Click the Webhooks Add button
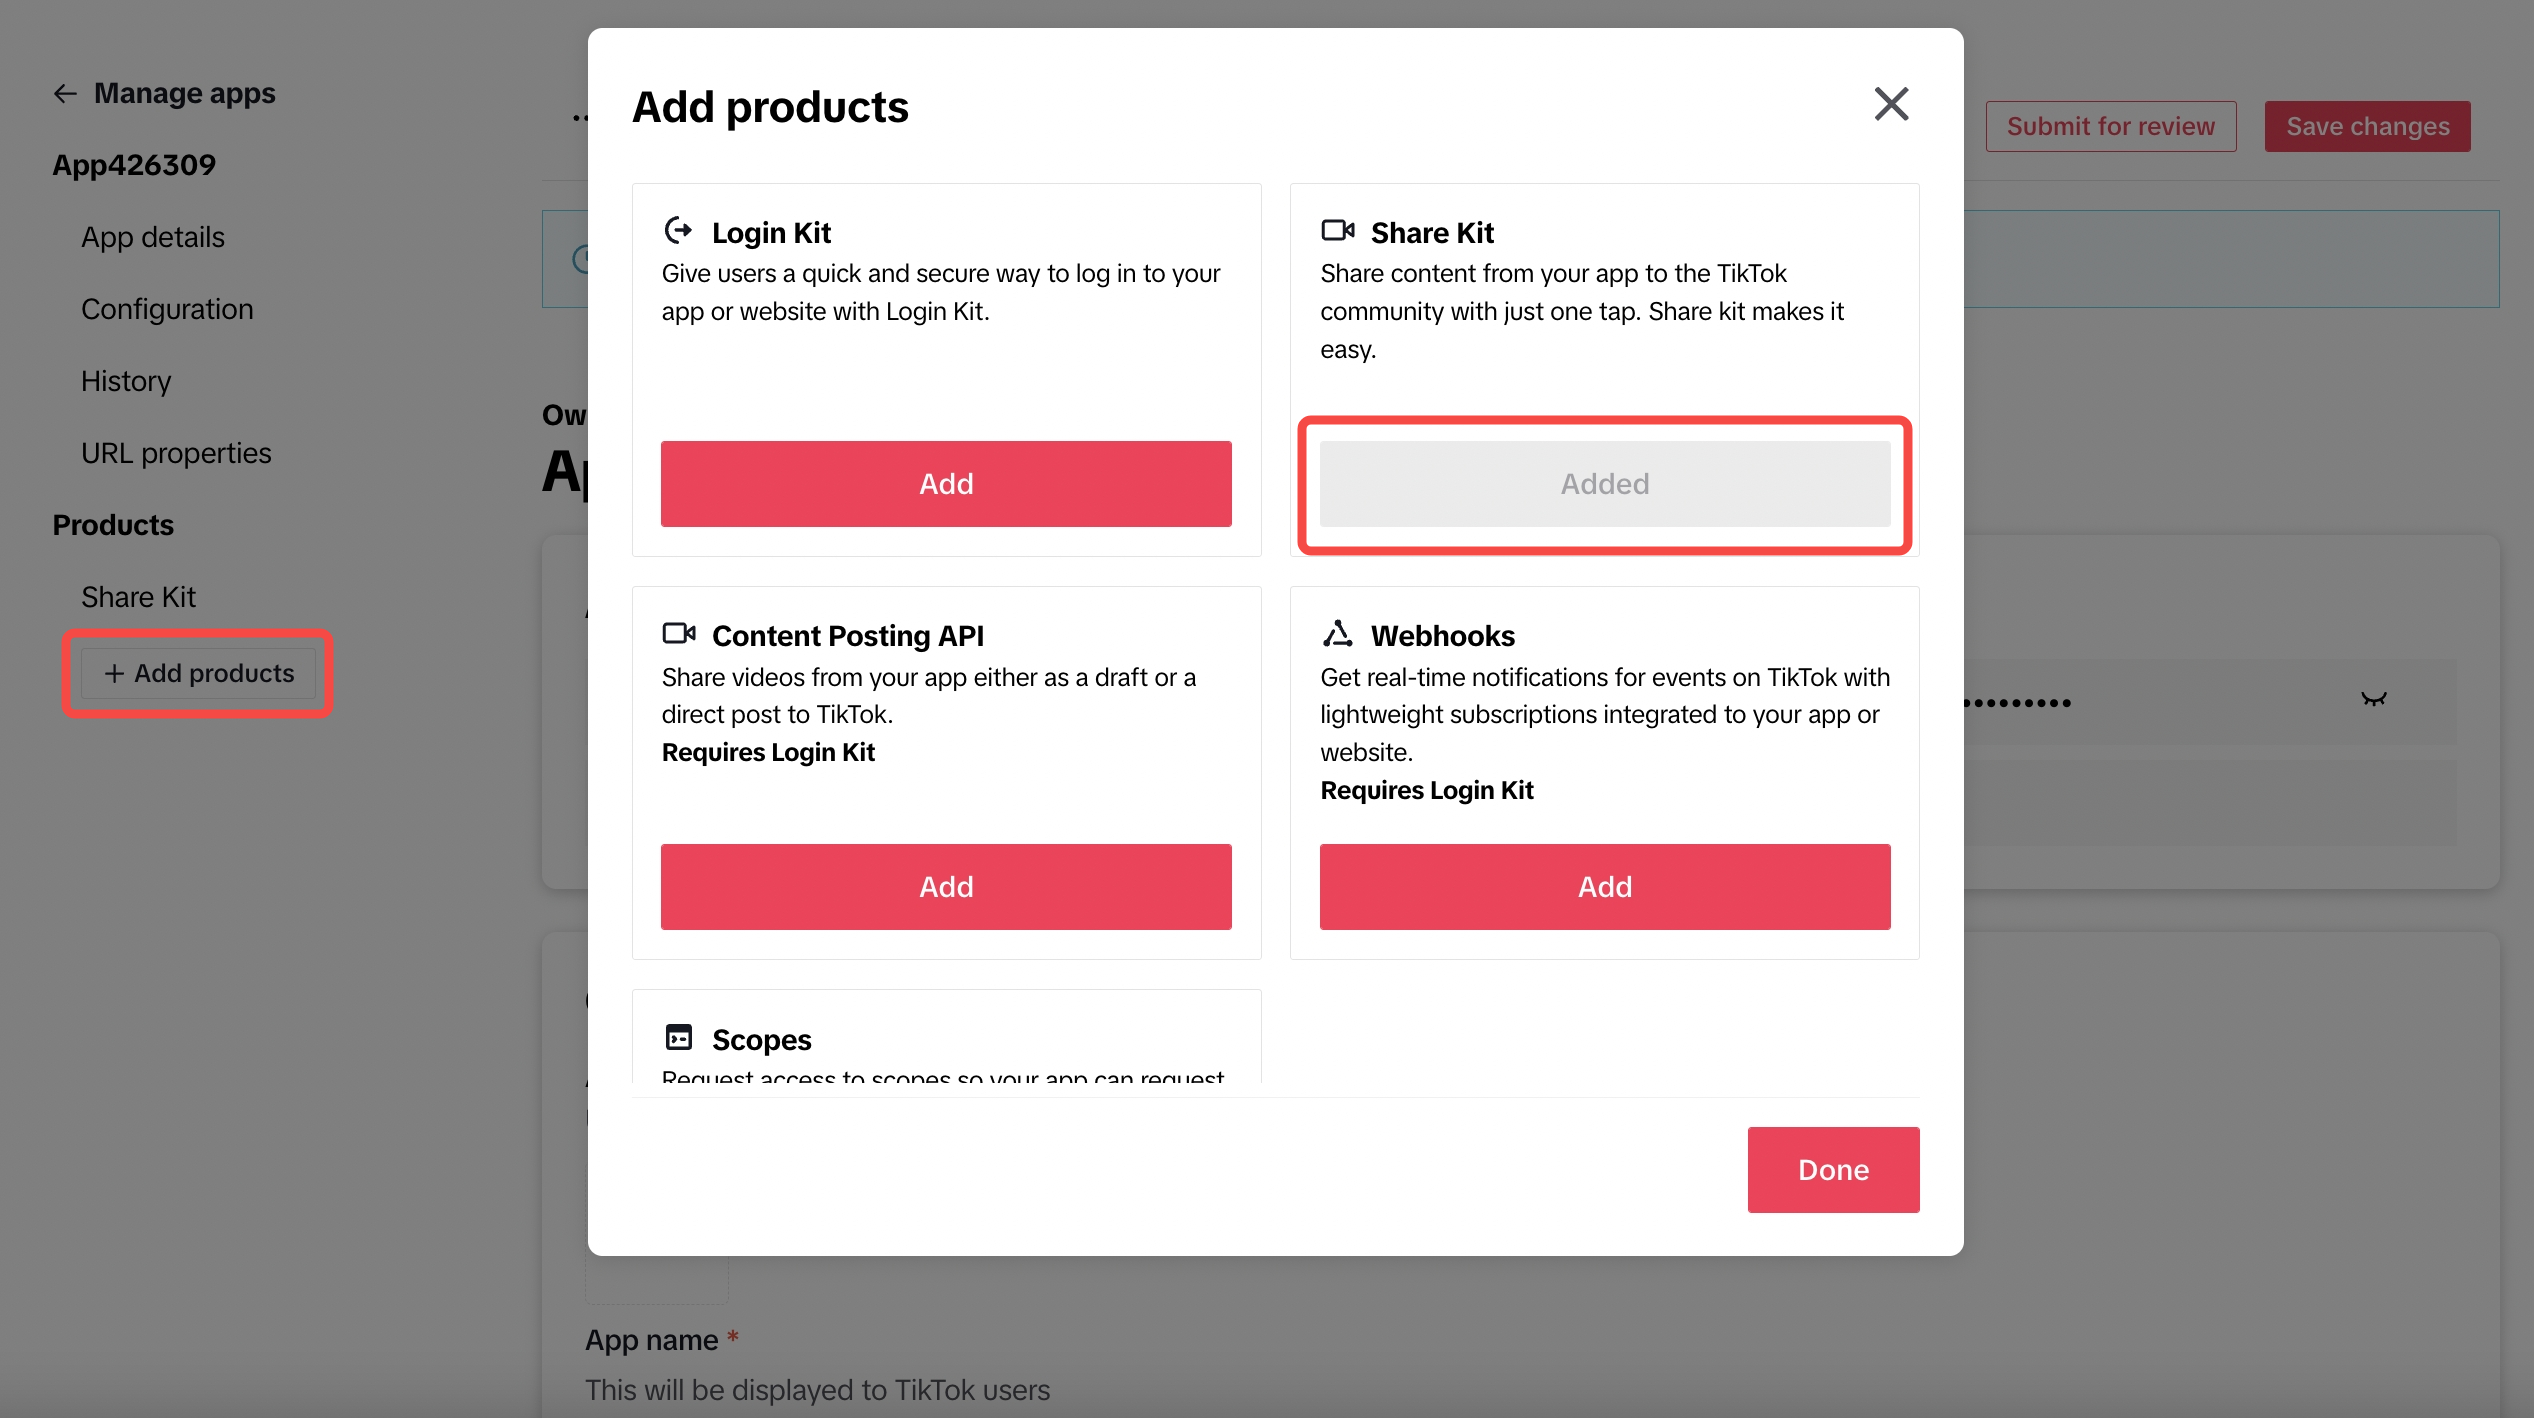Screen dimensions: 2534x1418 [x=1605, y=886]
